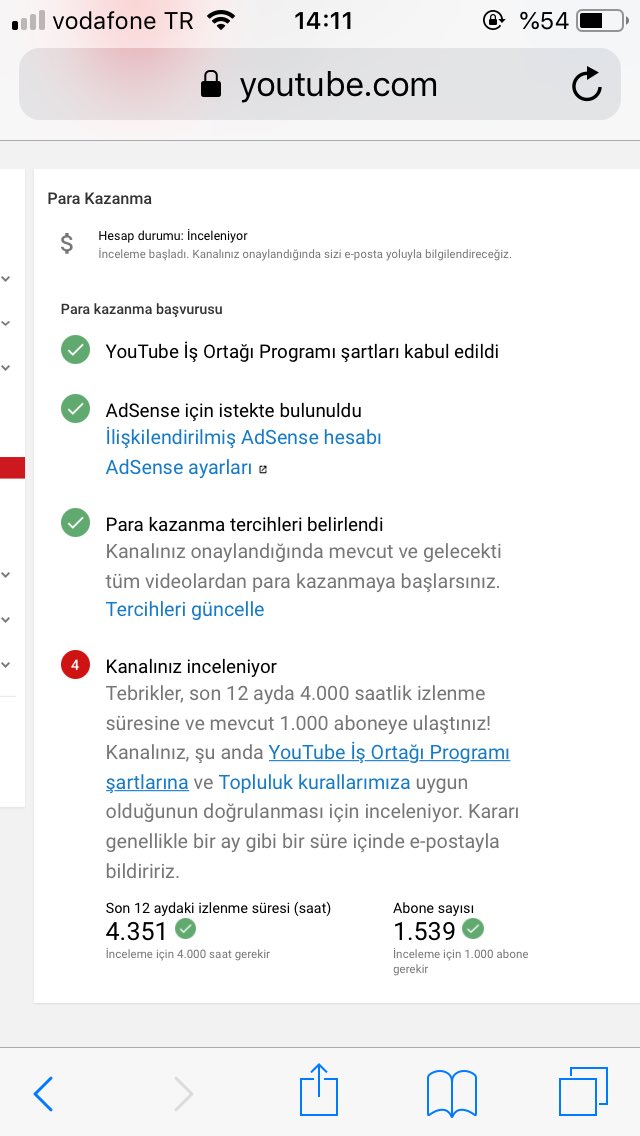
Task: Select the 4.351 watch hours value
Action: [x=136, y=931]
